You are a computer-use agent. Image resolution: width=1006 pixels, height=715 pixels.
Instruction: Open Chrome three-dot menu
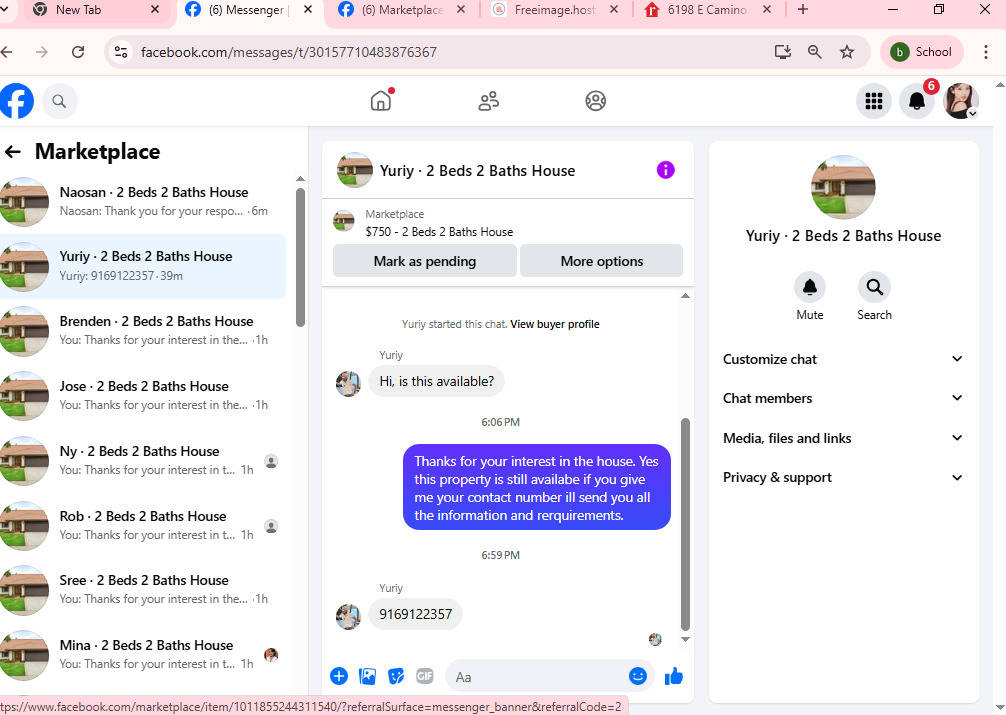[986, 52]
